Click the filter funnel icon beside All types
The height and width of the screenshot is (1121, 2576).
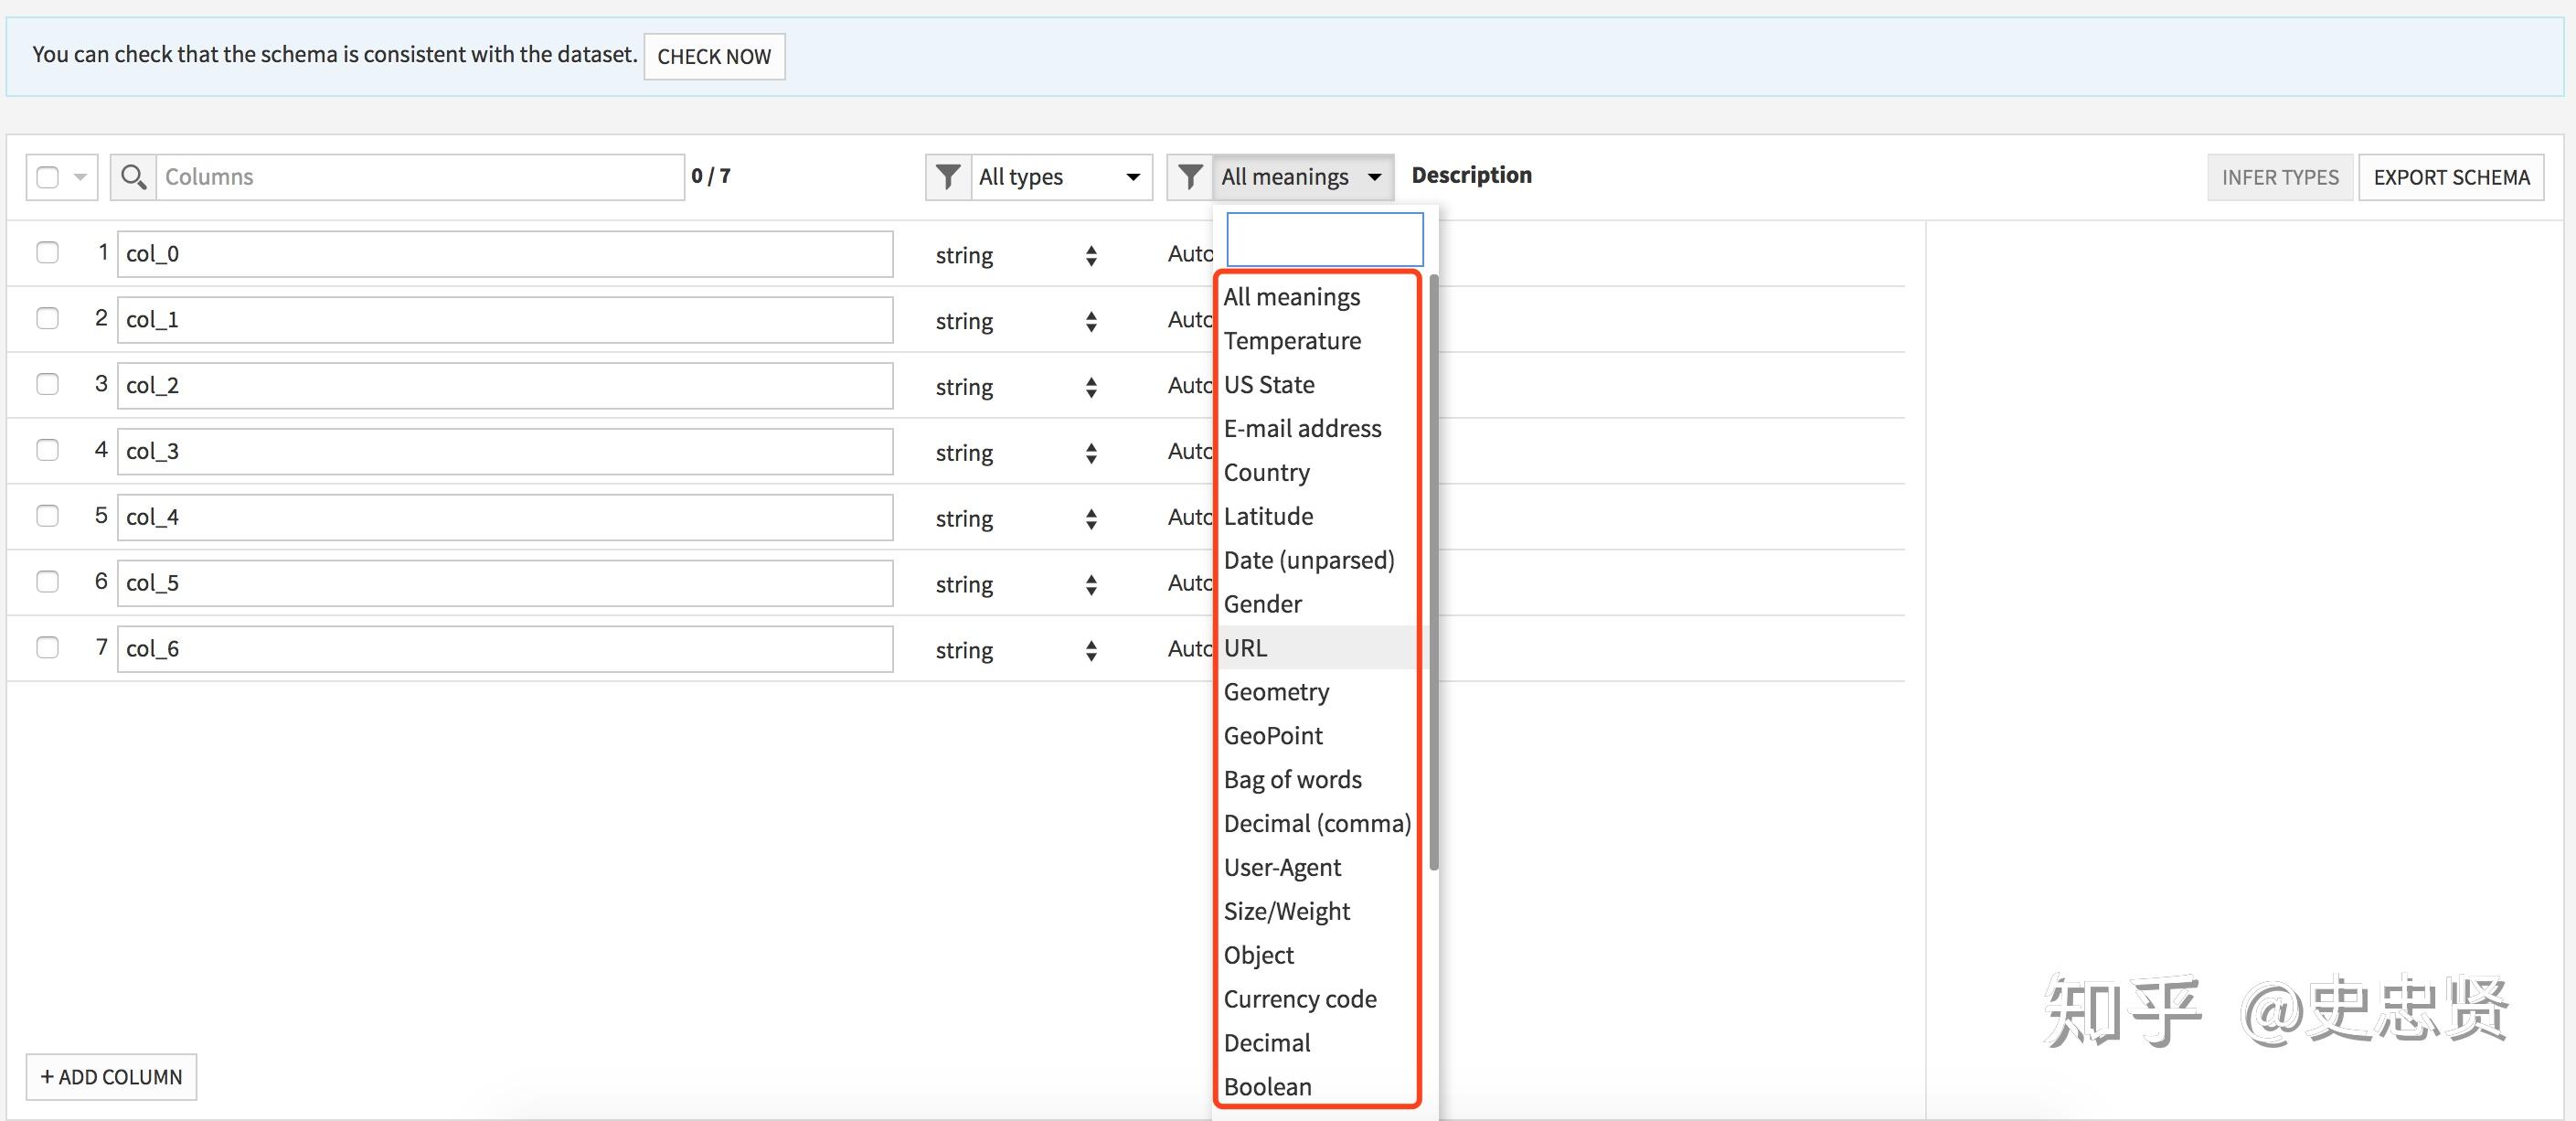[947, 177]
